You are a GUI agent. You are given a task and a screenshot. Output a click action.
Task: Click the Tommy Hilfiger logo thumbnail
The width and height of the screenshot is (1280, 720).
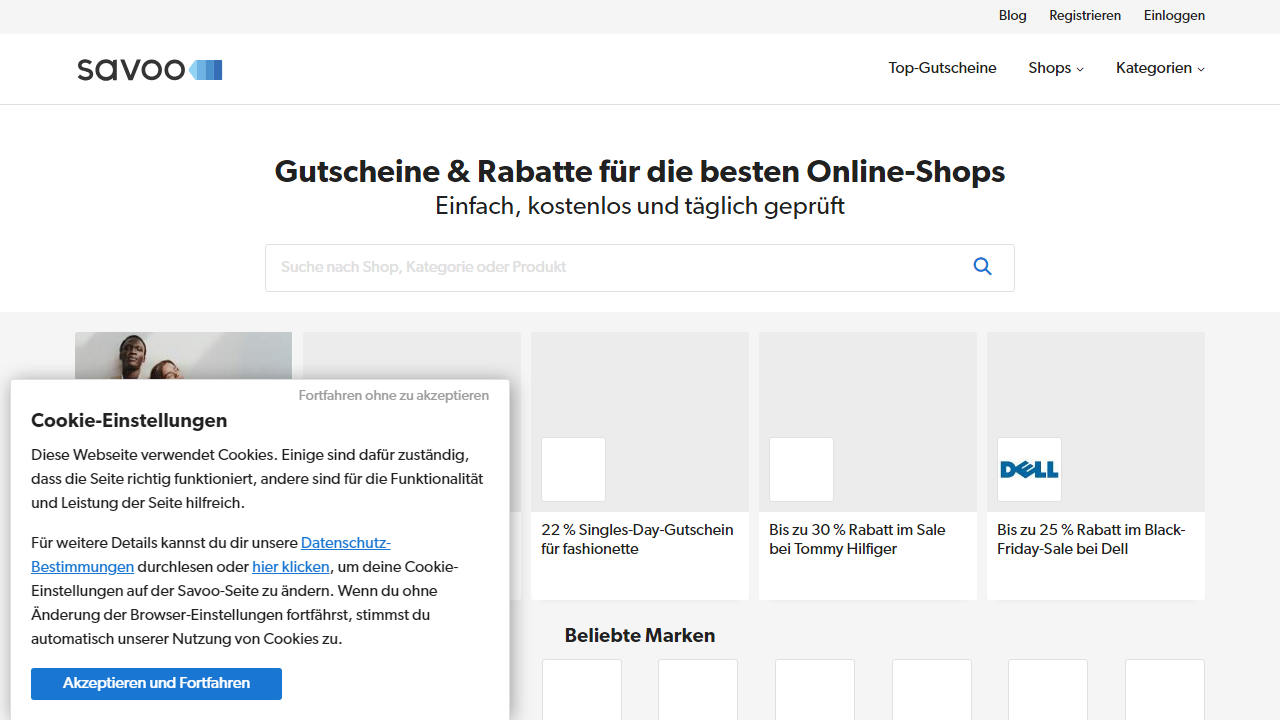801,469
